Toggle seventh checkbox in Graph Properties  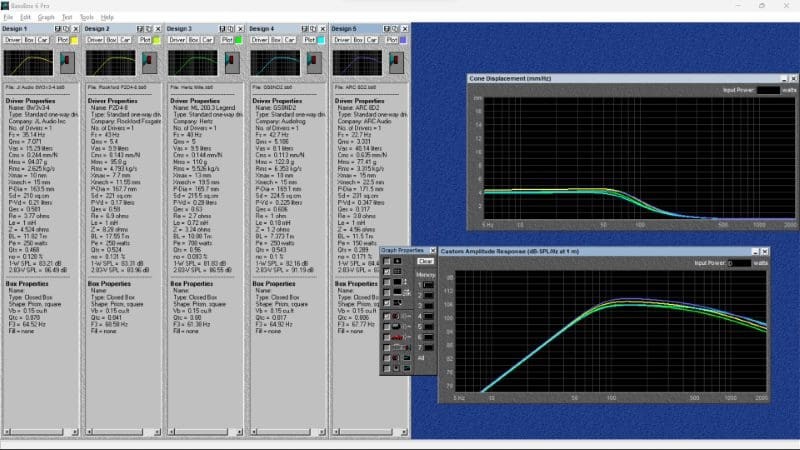click(387, 327)
